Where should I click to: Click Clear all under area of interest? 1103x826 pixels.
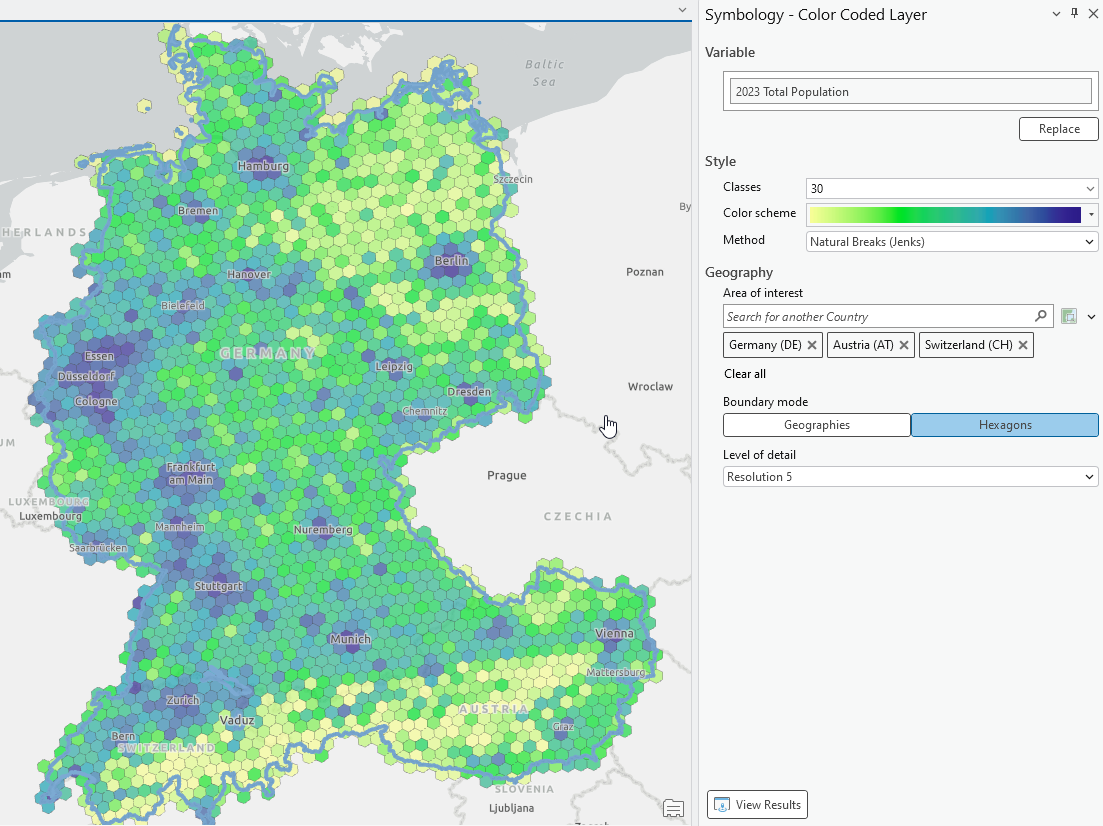click(x=745, y=374)
